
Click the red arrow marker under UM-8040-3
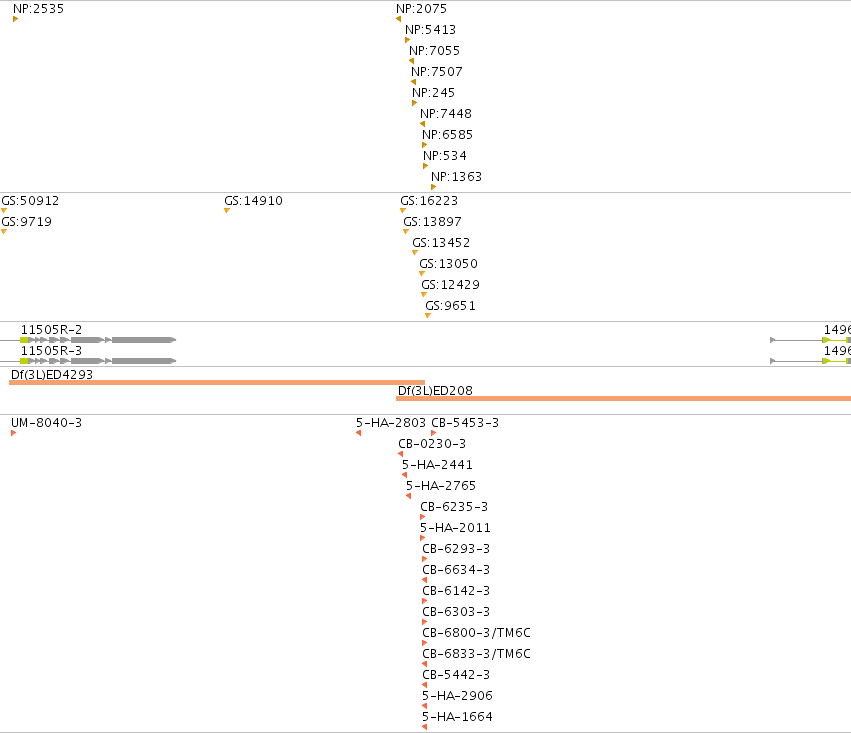tap(14, 433)
